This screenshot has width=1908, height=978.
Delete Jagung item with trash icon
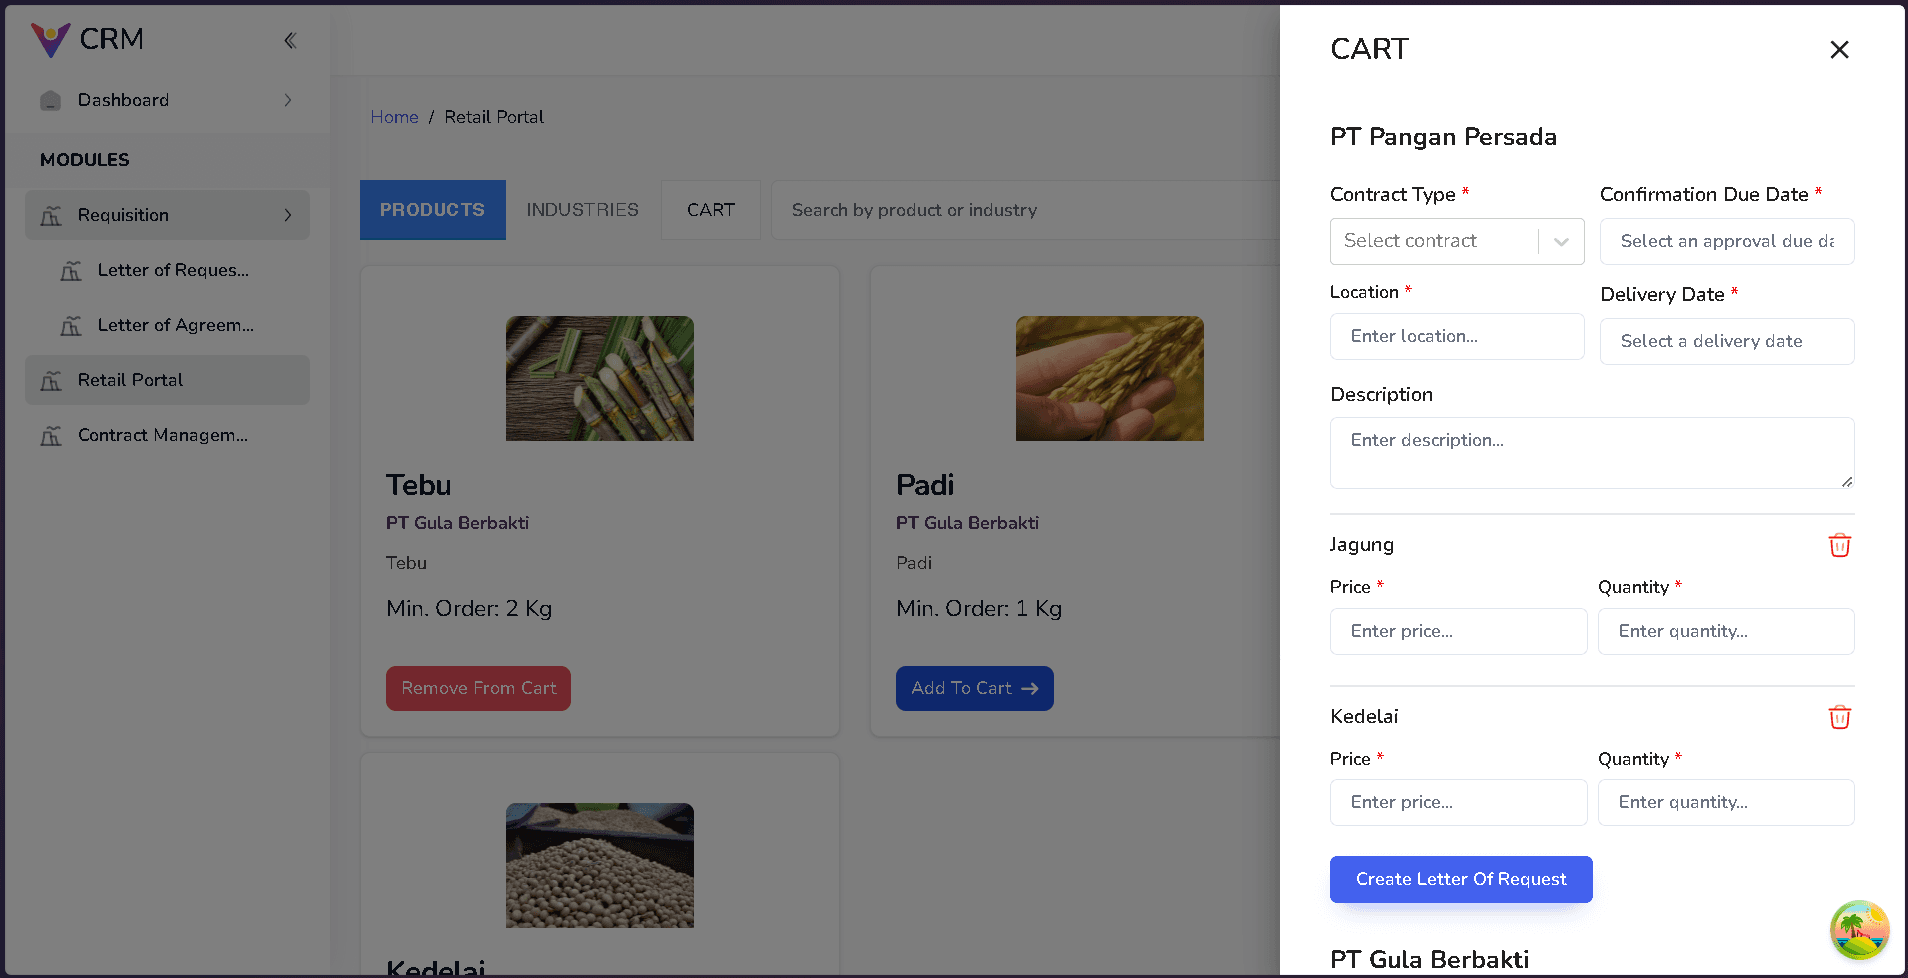click(x=1839, y=545)
